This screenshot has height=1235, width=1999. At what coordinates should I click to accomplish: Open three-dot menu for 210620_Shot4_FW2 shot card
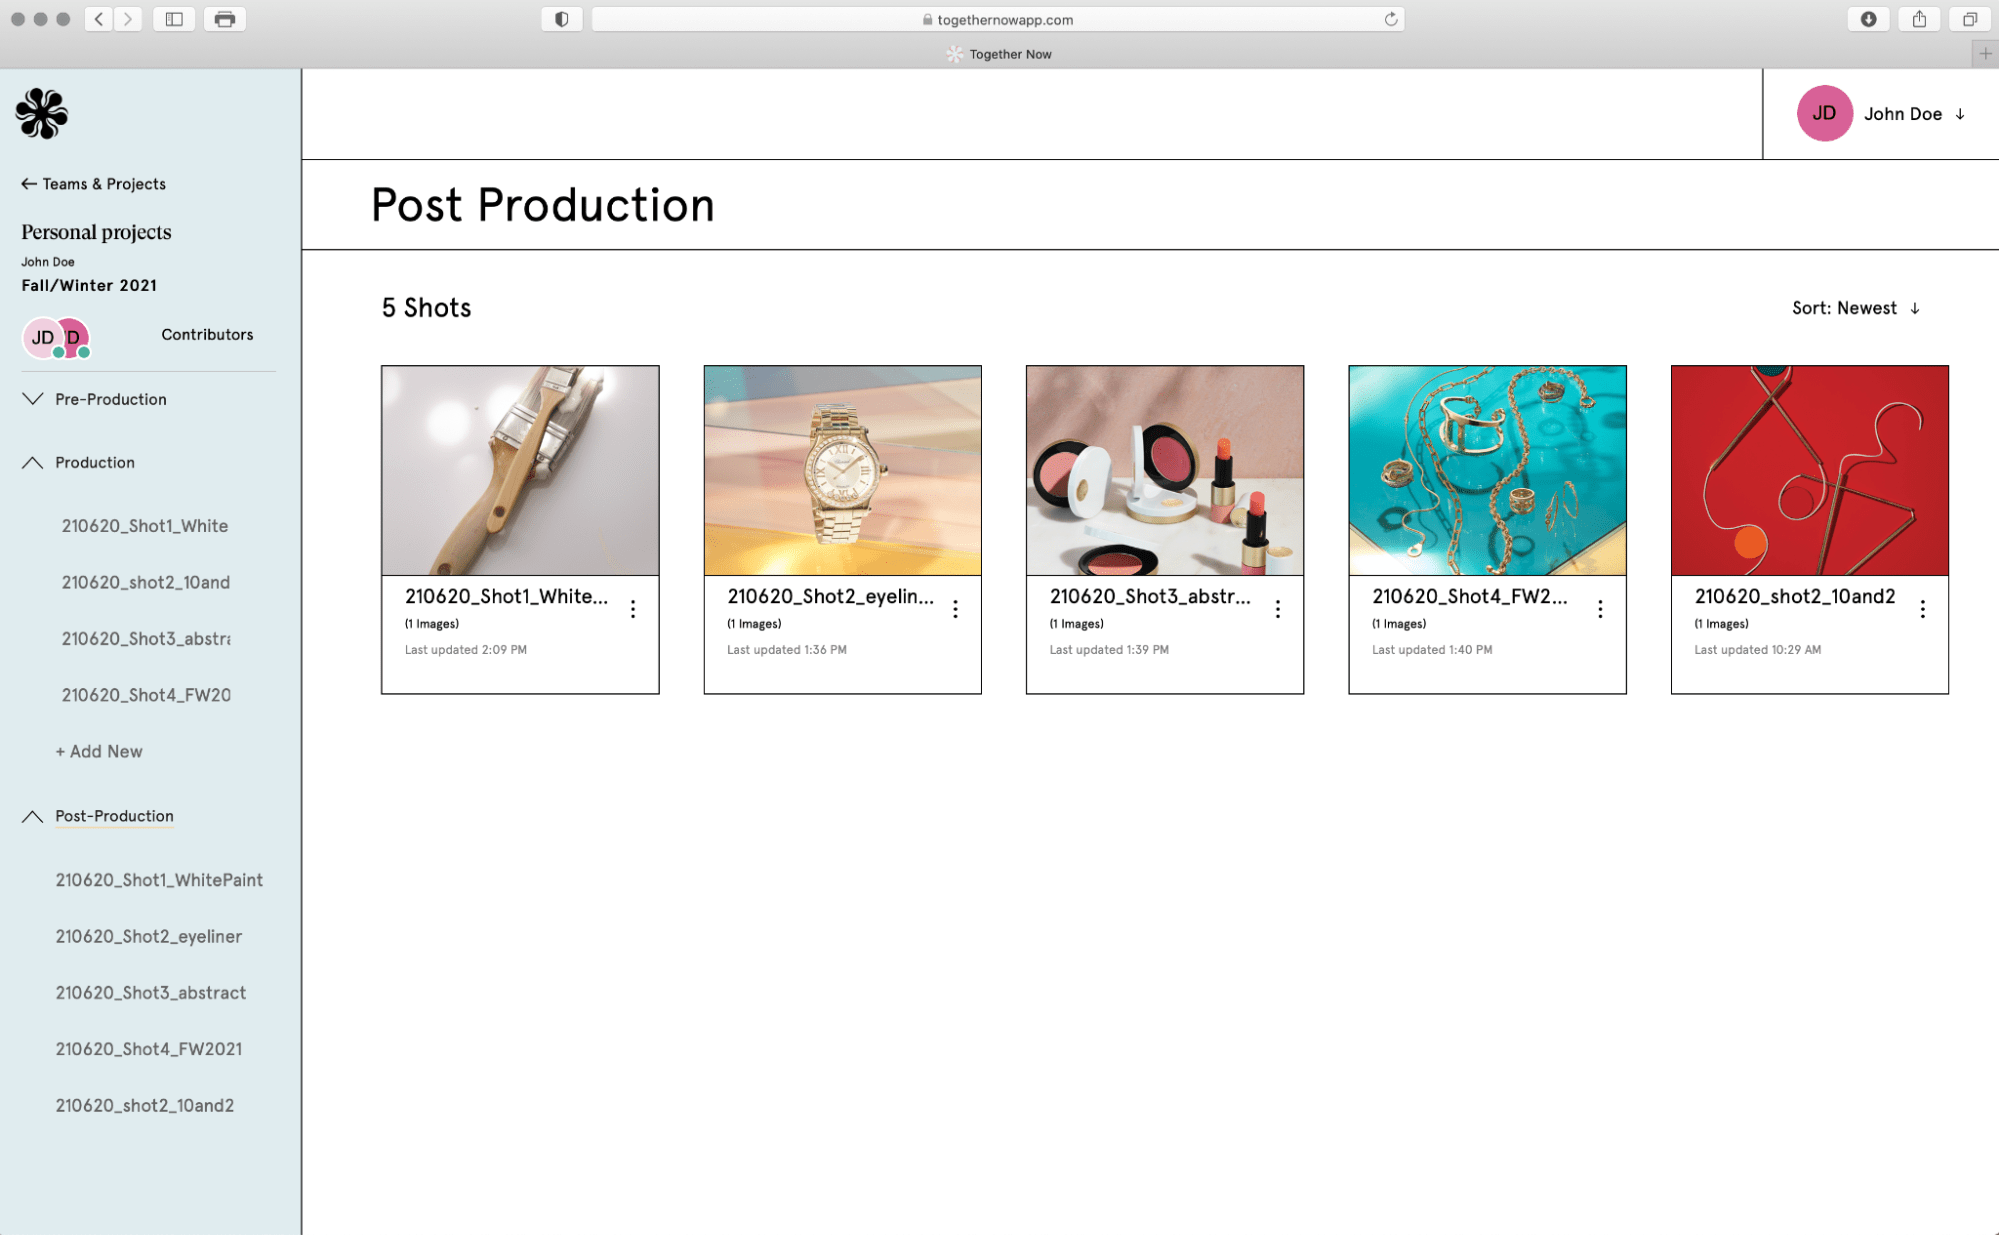1600,609
